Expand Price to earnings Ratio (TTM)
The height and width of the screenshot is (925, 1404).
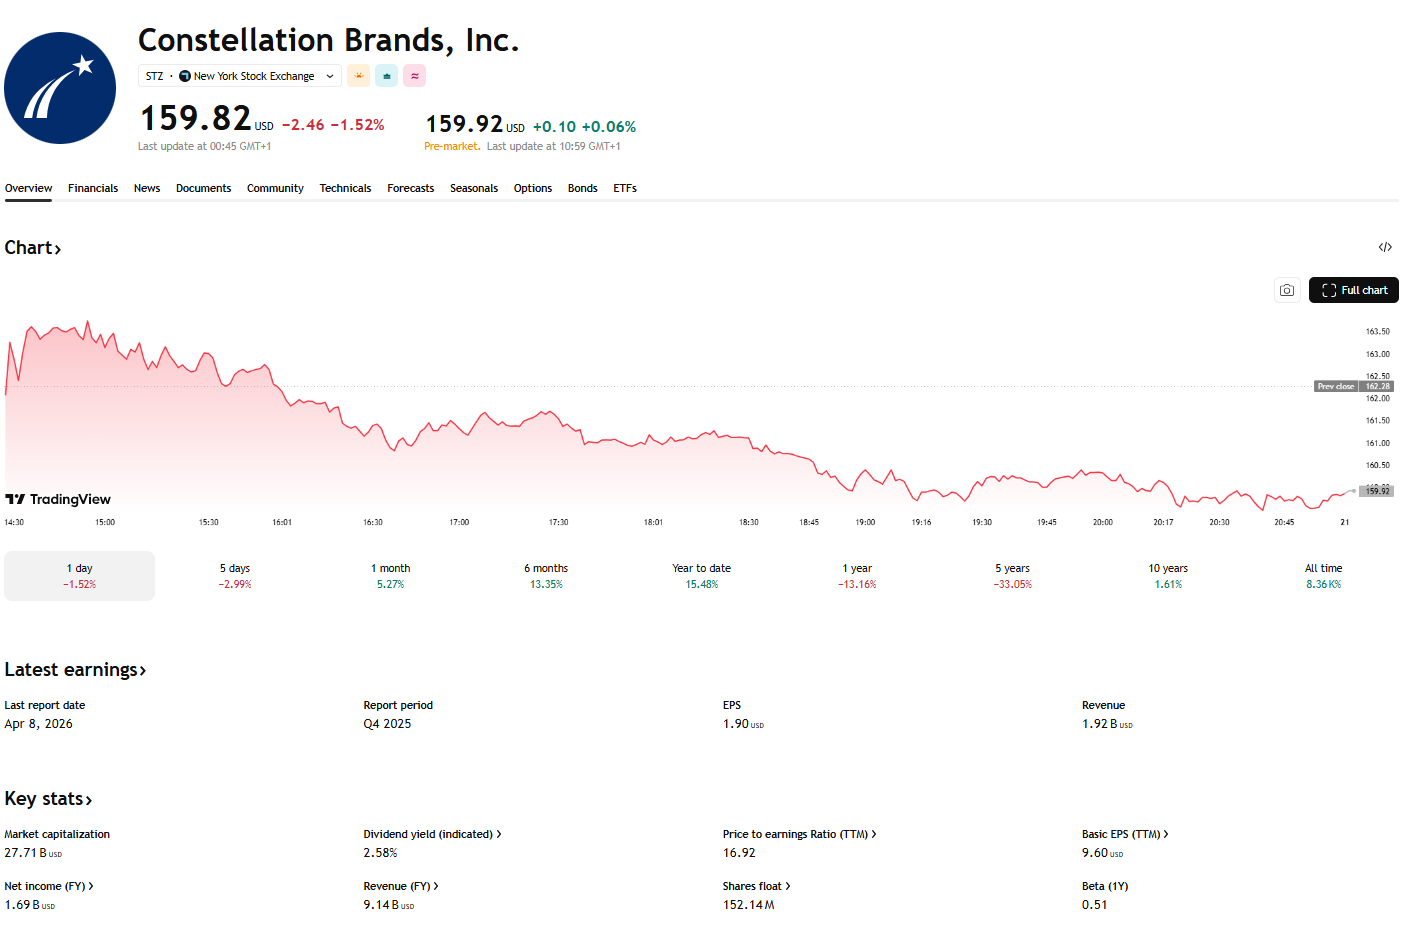[x=799, y=834]
